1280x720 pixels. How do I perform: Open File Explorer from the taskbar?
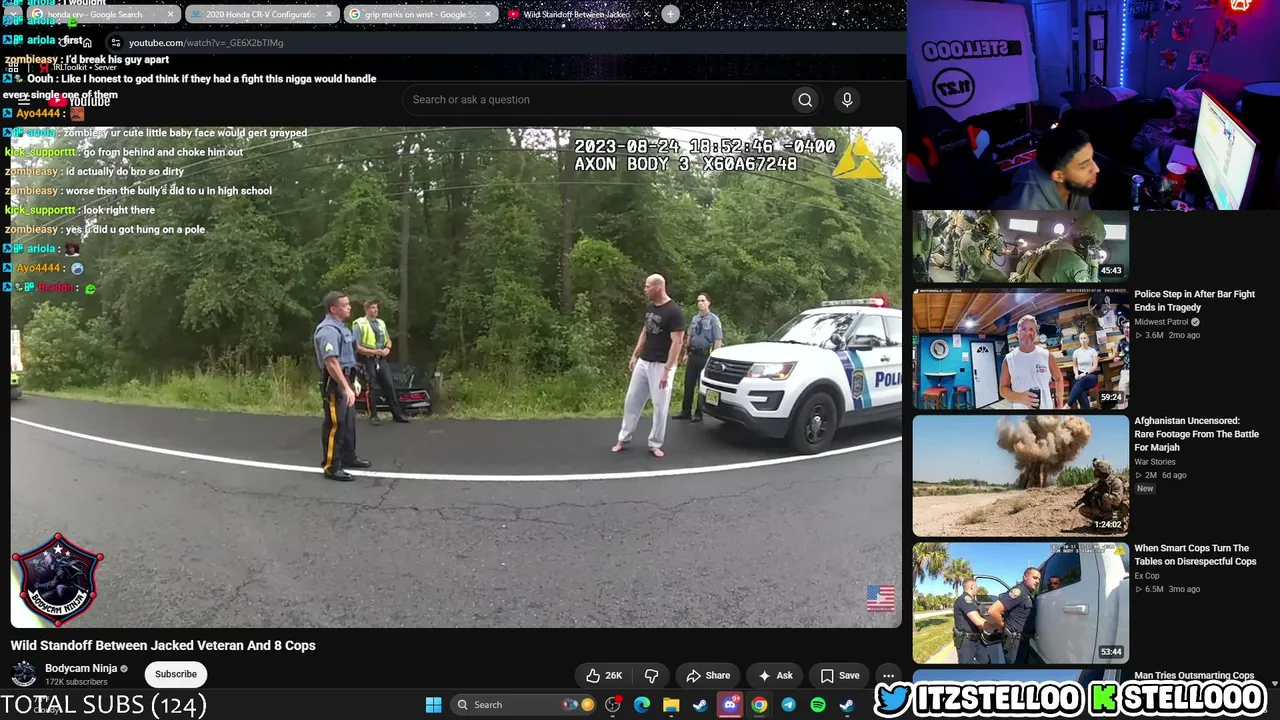pos(671,705)
